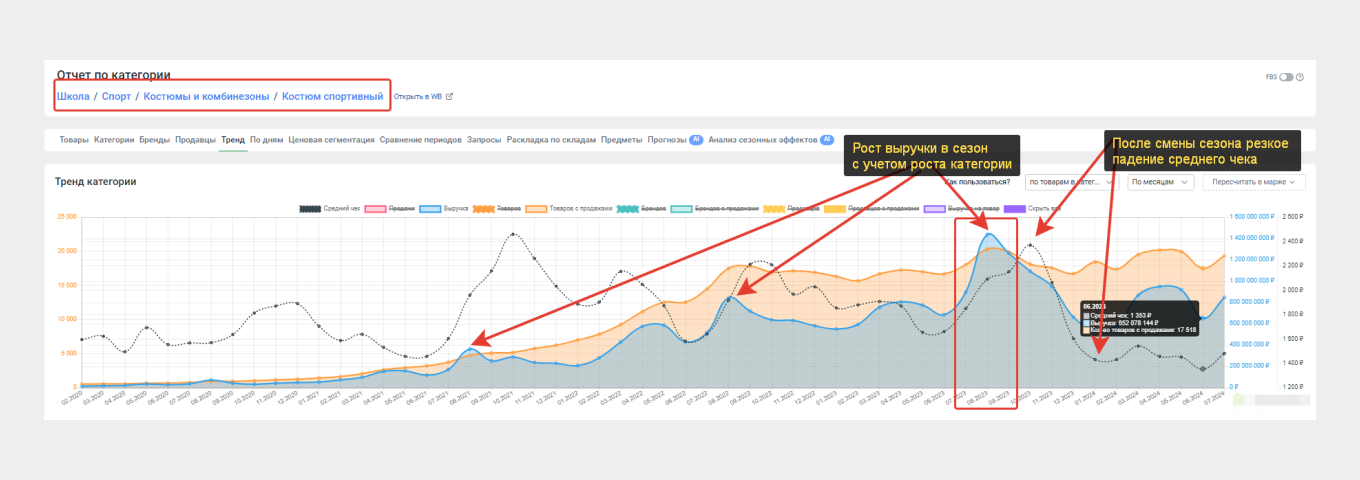The height and width of the screenshot is (480, 1360).
Task: Toggle the FBS switch
Action: 1286,77
